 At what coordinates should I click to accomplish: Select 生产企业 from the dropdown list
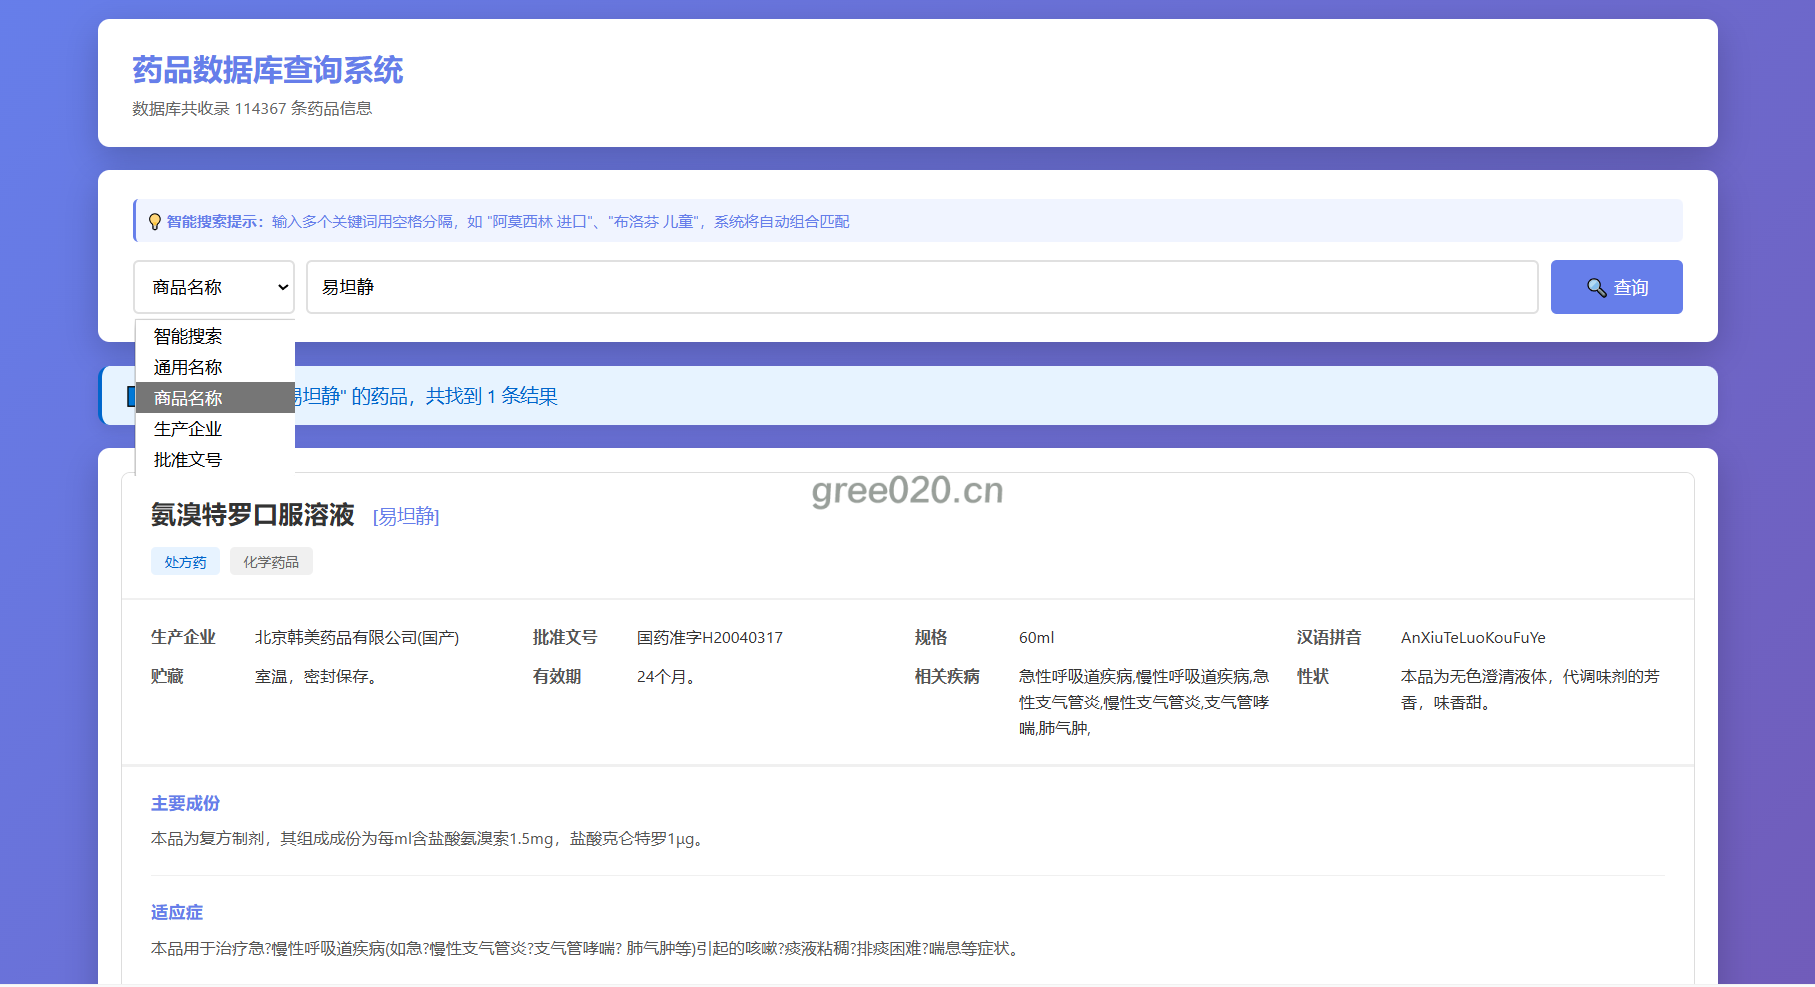coord(188,429)
